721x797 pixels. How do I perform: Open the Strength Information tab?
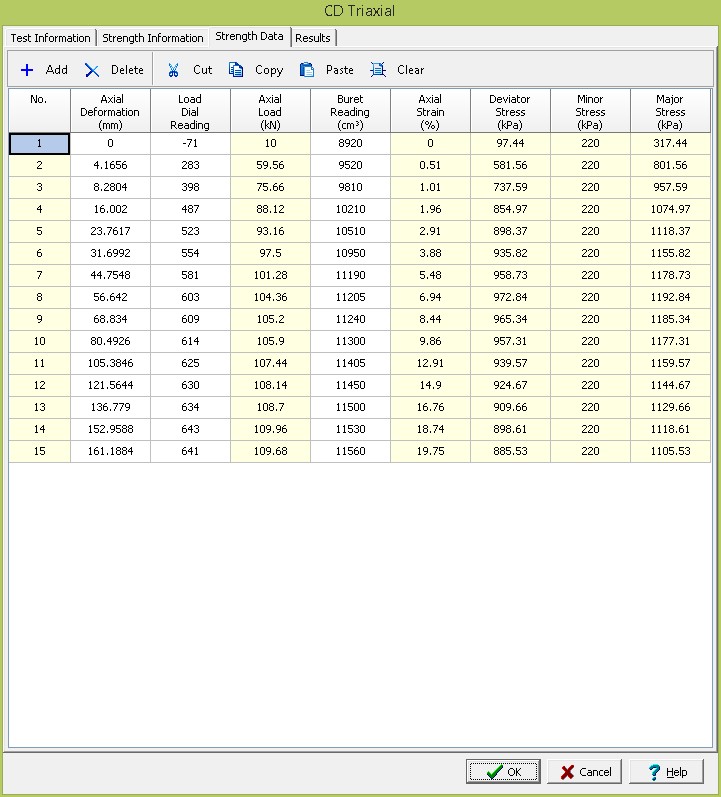pos(152,38)
